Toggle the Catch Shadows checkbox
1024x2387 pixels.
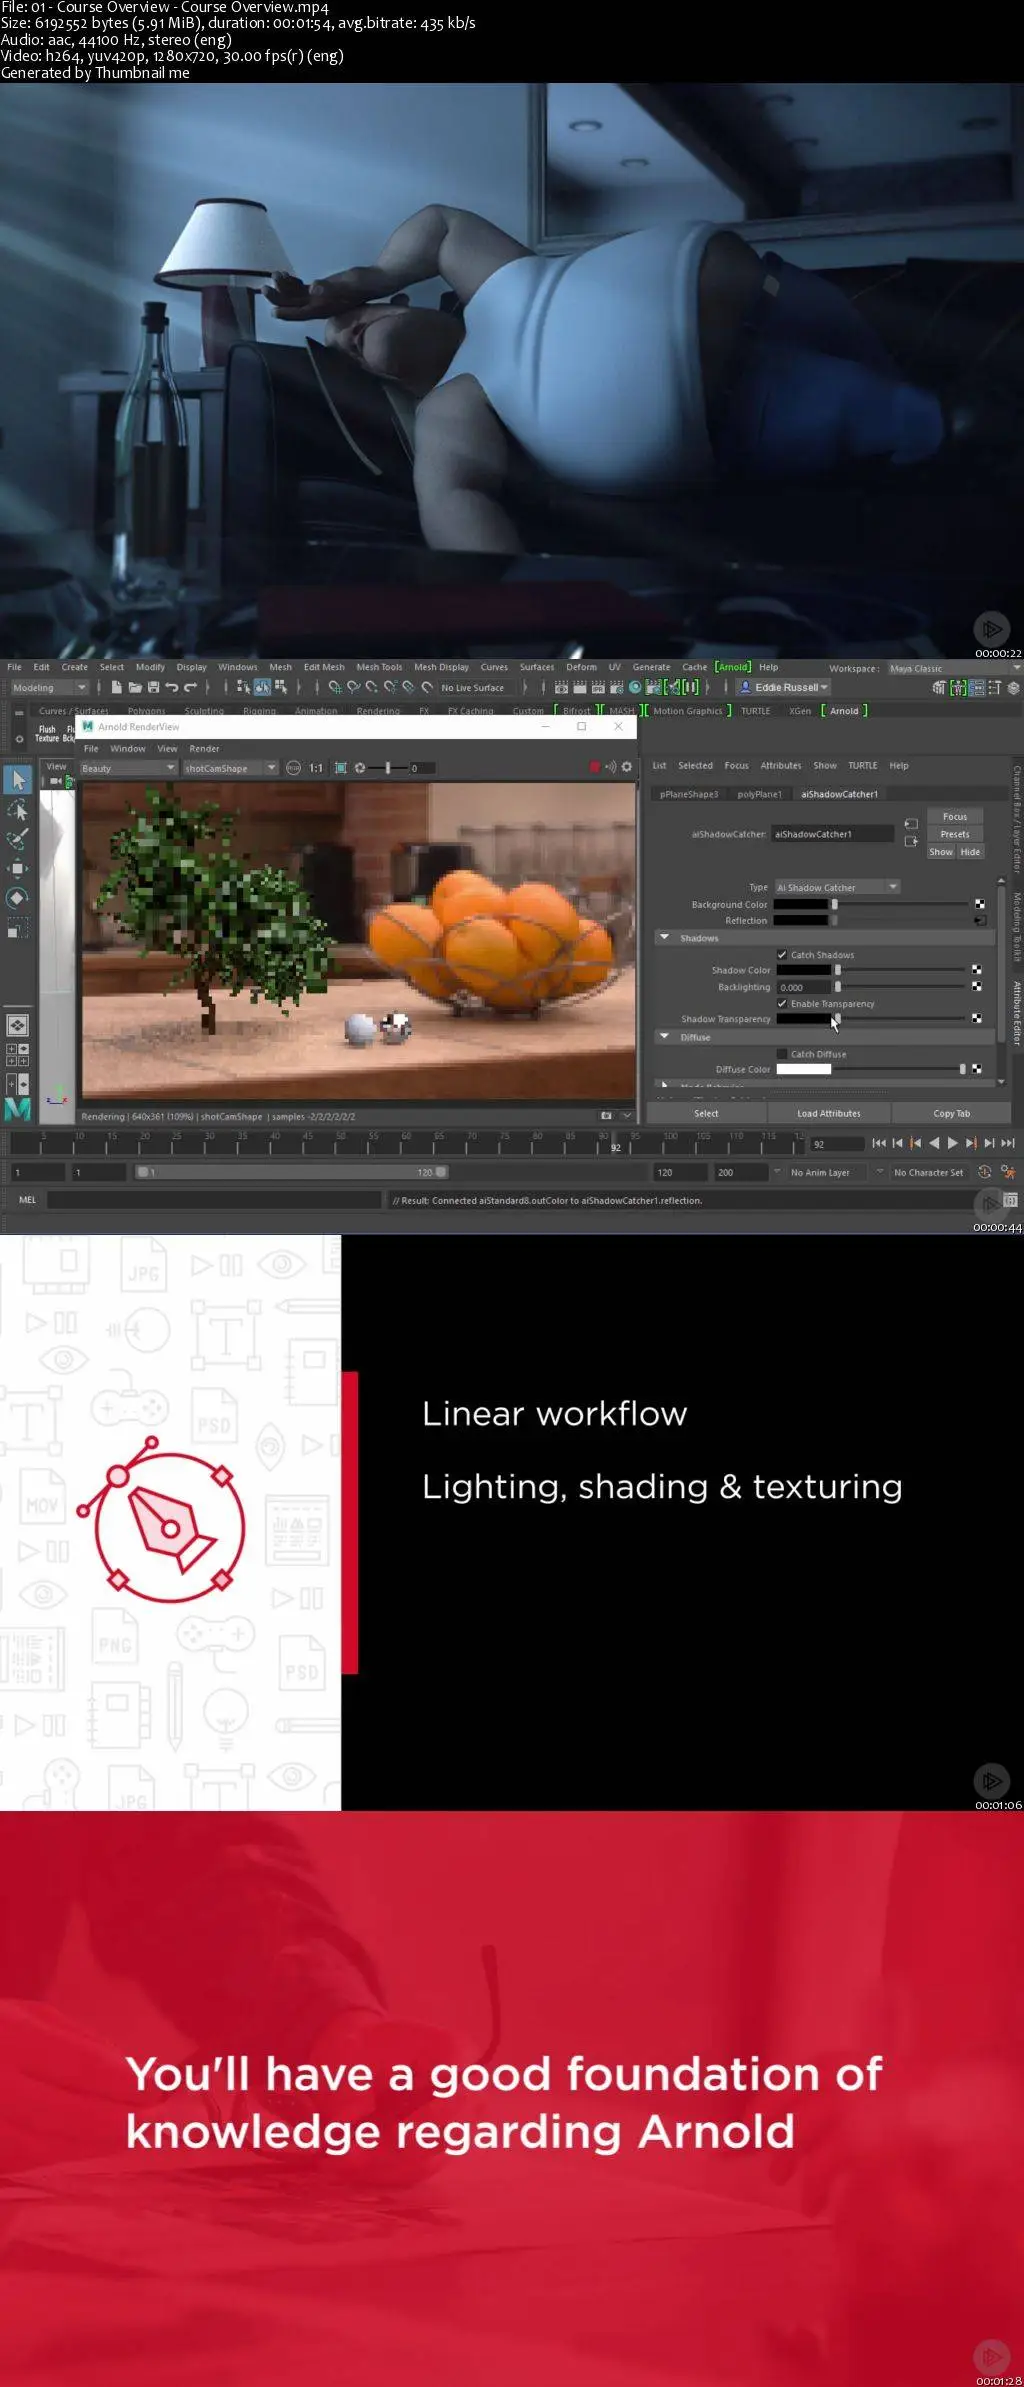pyautogui.click(x=782, y=955)
